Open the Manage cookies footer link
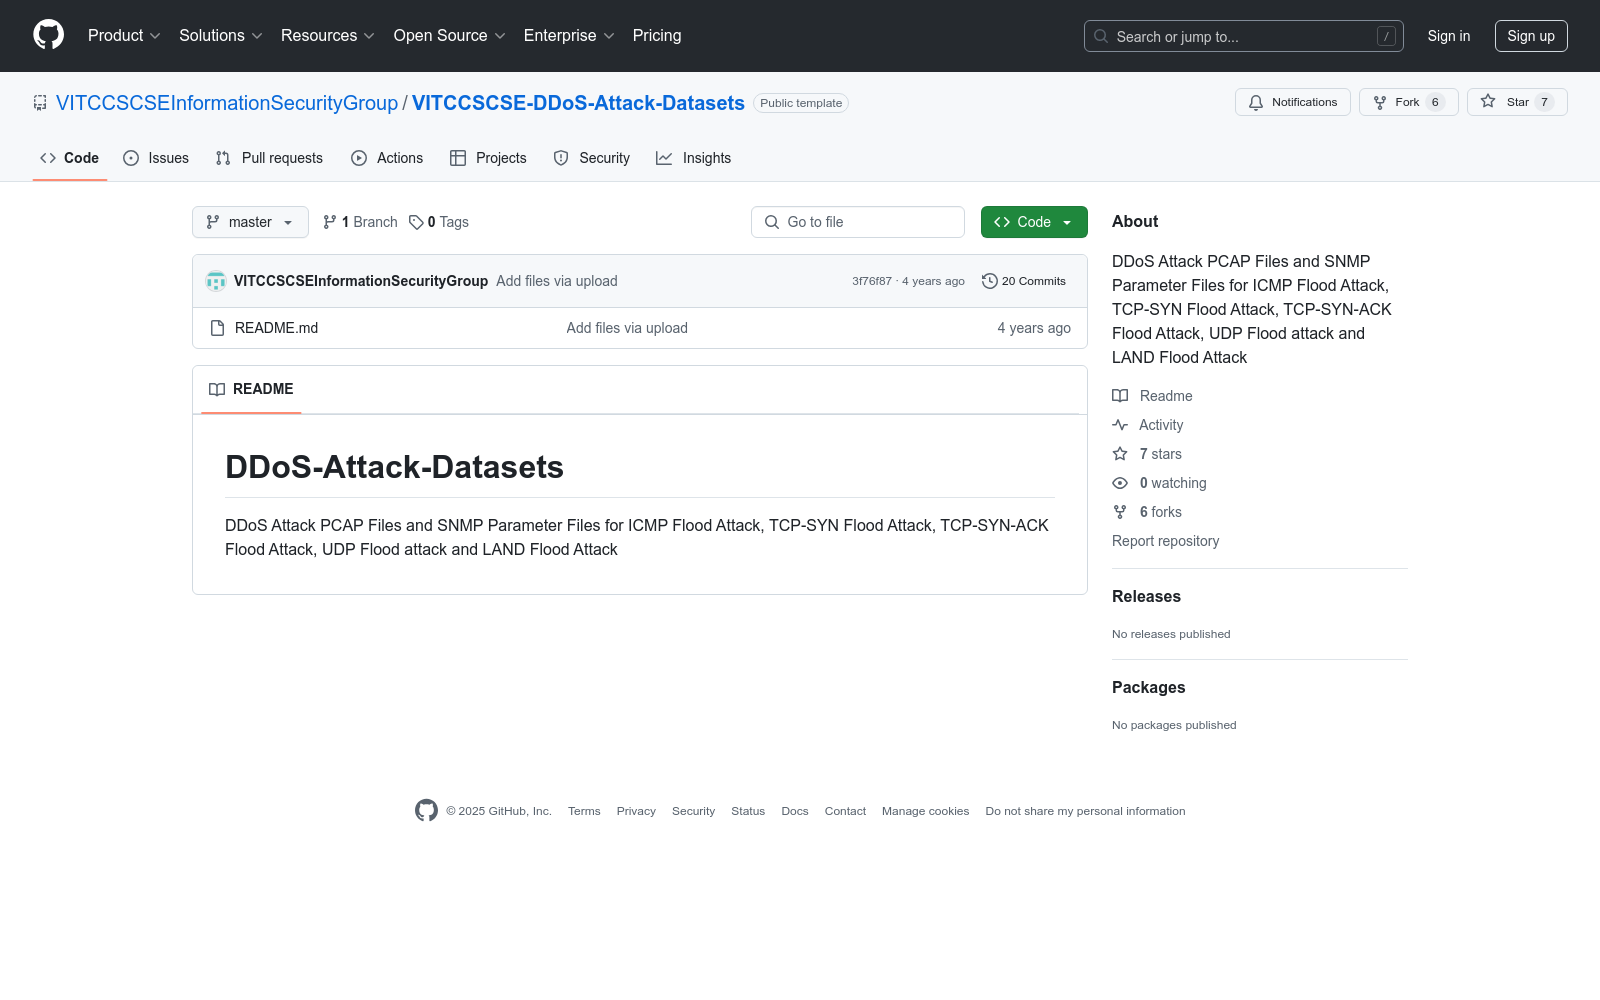Image resolution: width=1600 pixels, height=1000 pixels. coord(926,811)
